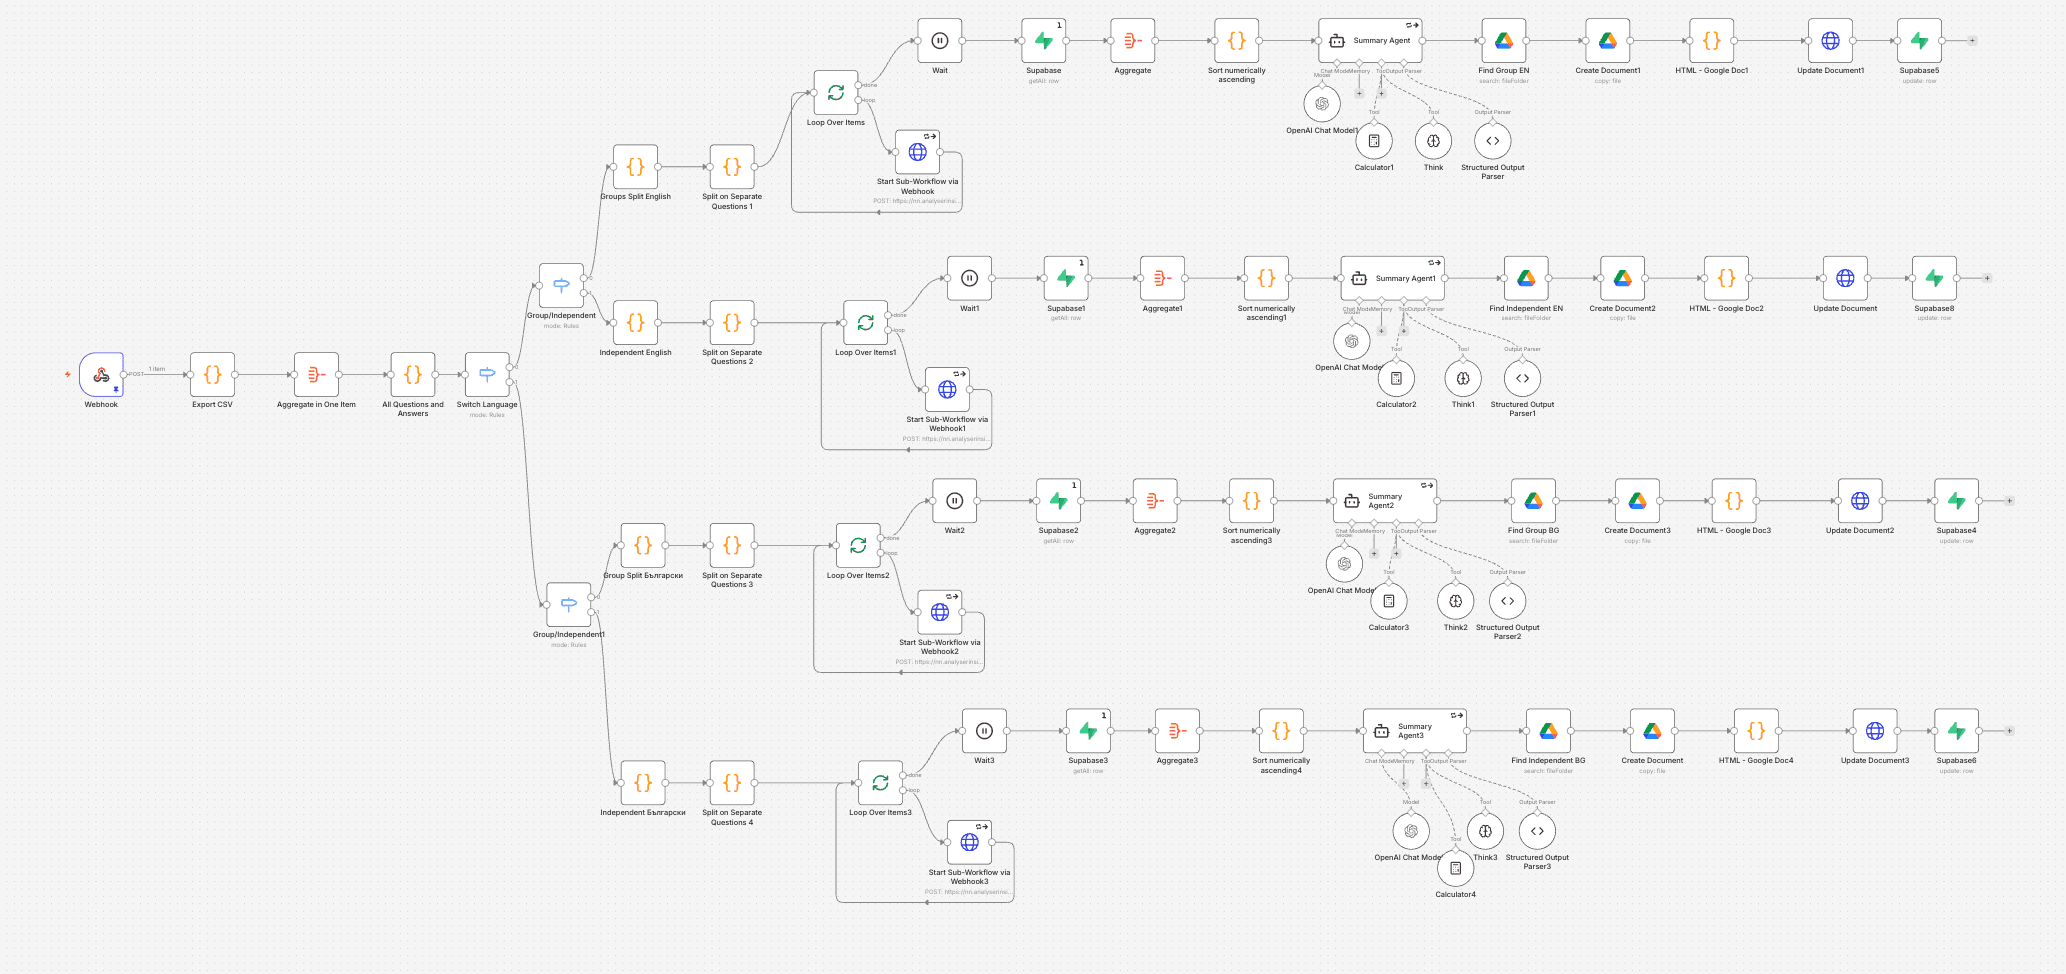Image resolution: width=2066 pixels, height=974 pixels.
Task: Open the Aggregate in One Item node
Action: (x=316, y=375)
